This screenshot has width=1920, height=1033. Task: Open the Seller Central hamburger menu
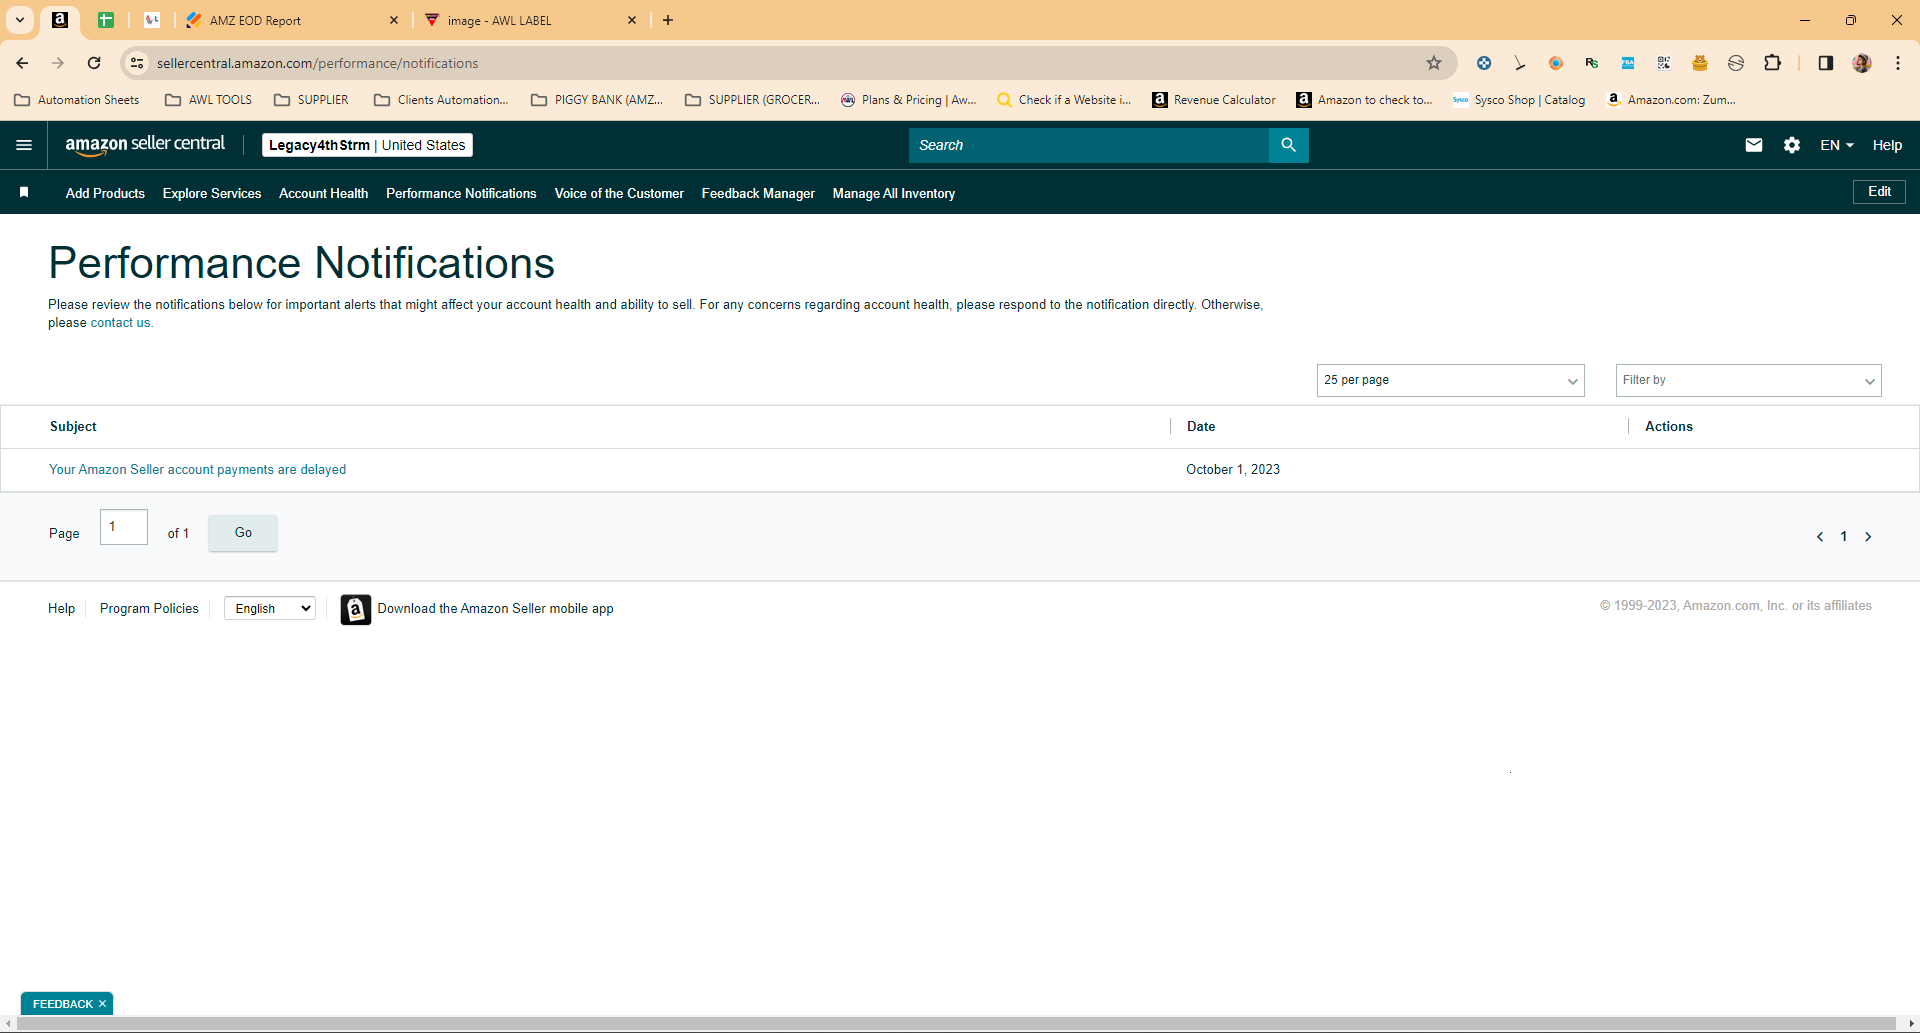click(24, 145)
